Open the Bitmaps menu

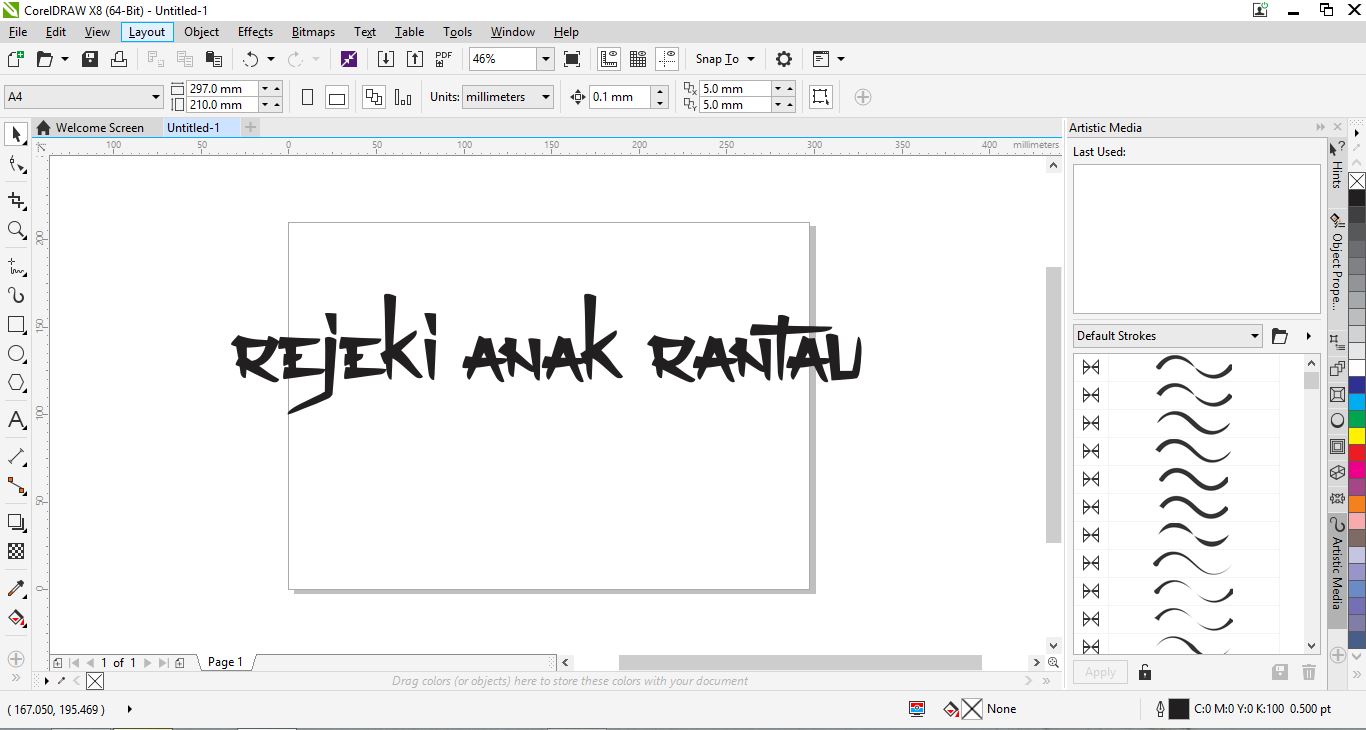313,31
